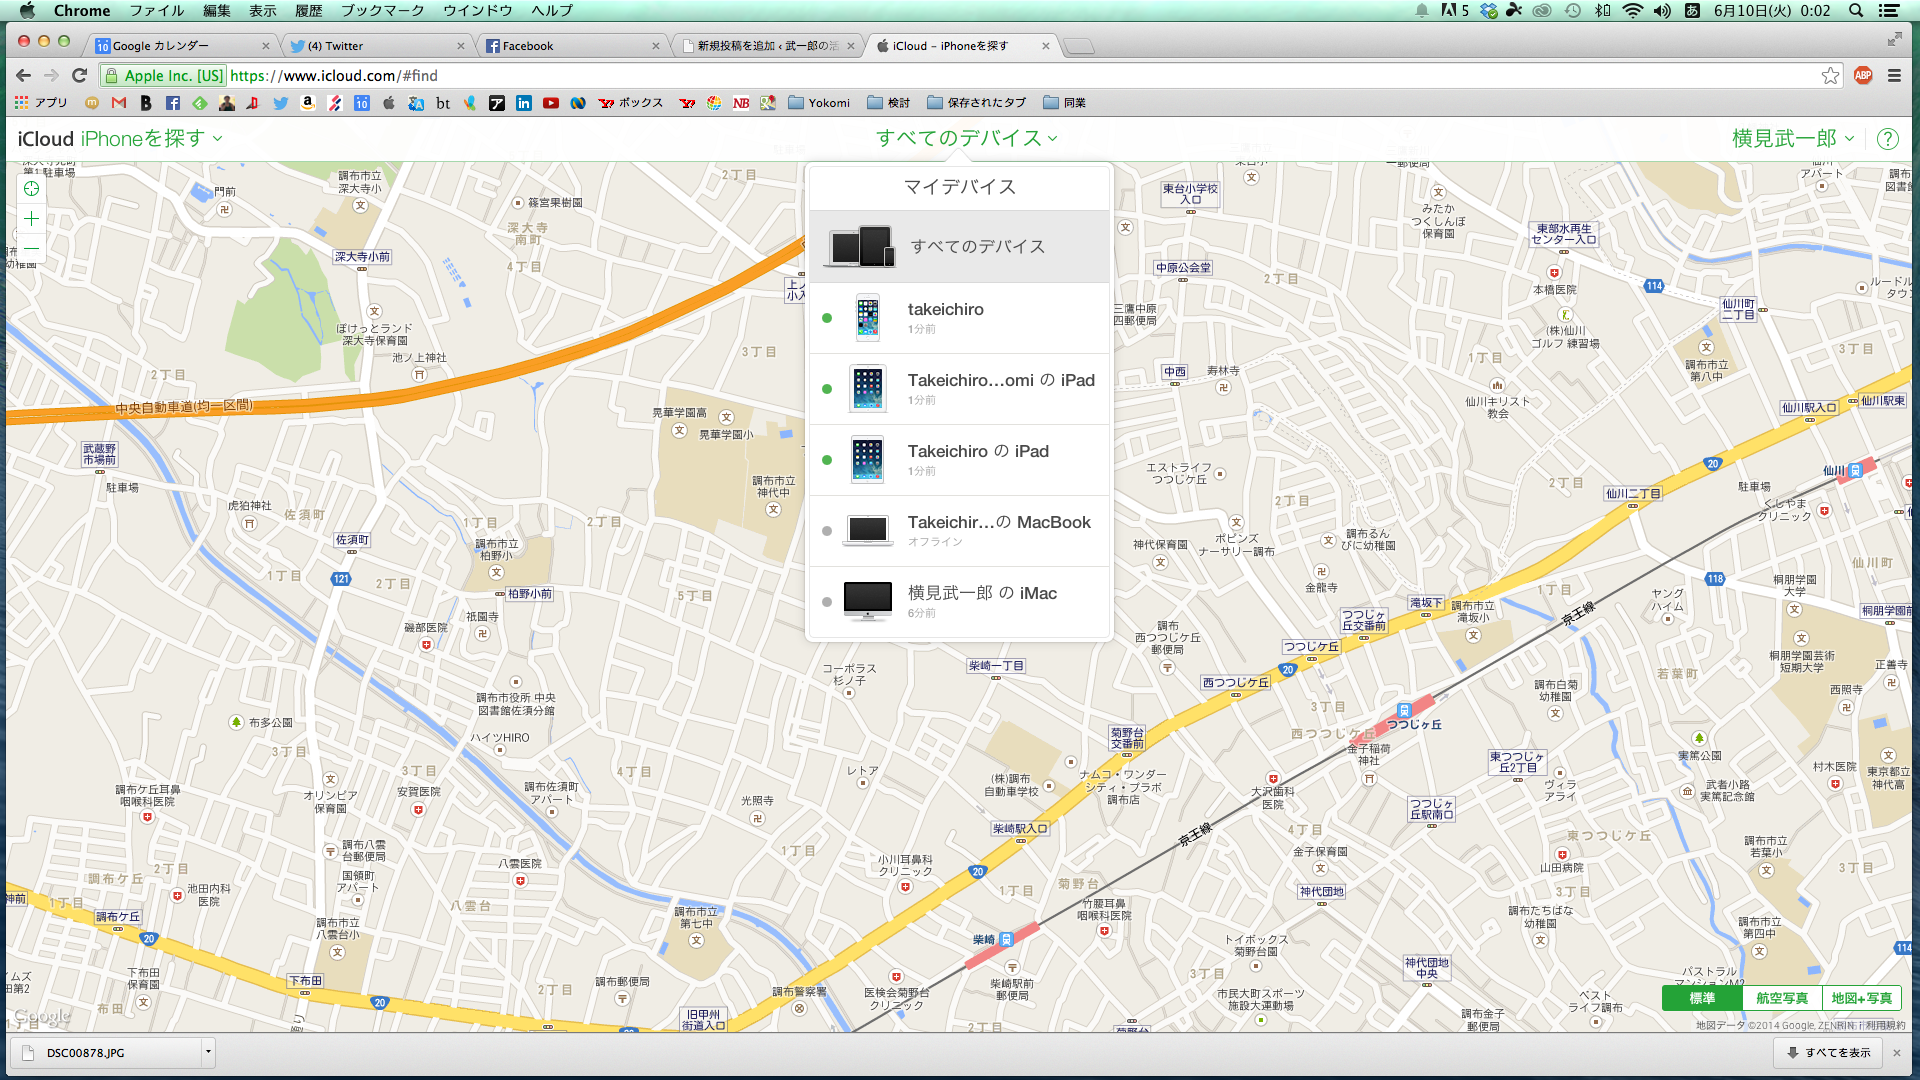This screenshot has height=1080, width=1920.
Task: Click the Apple Inc. [US] security badge
Action: coord(165,76)
